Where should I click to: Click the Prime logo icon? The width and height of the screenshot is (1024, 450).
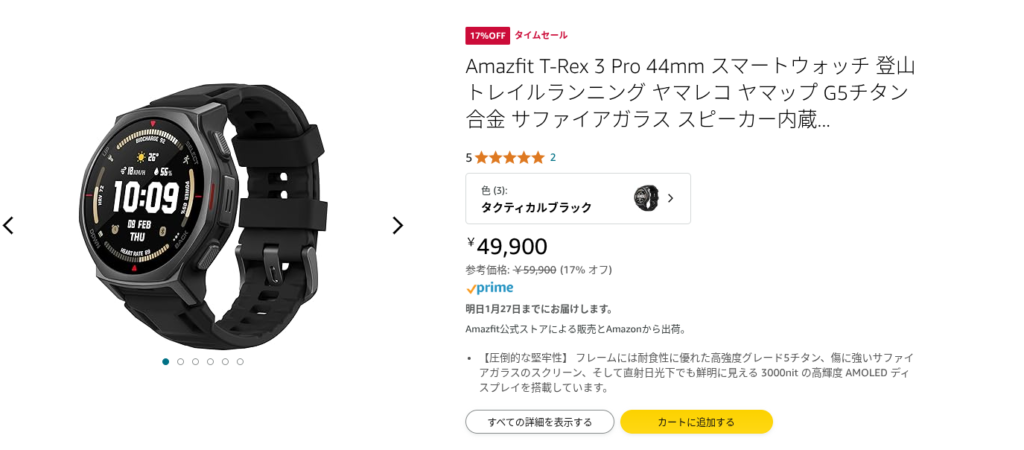[490, 288]
